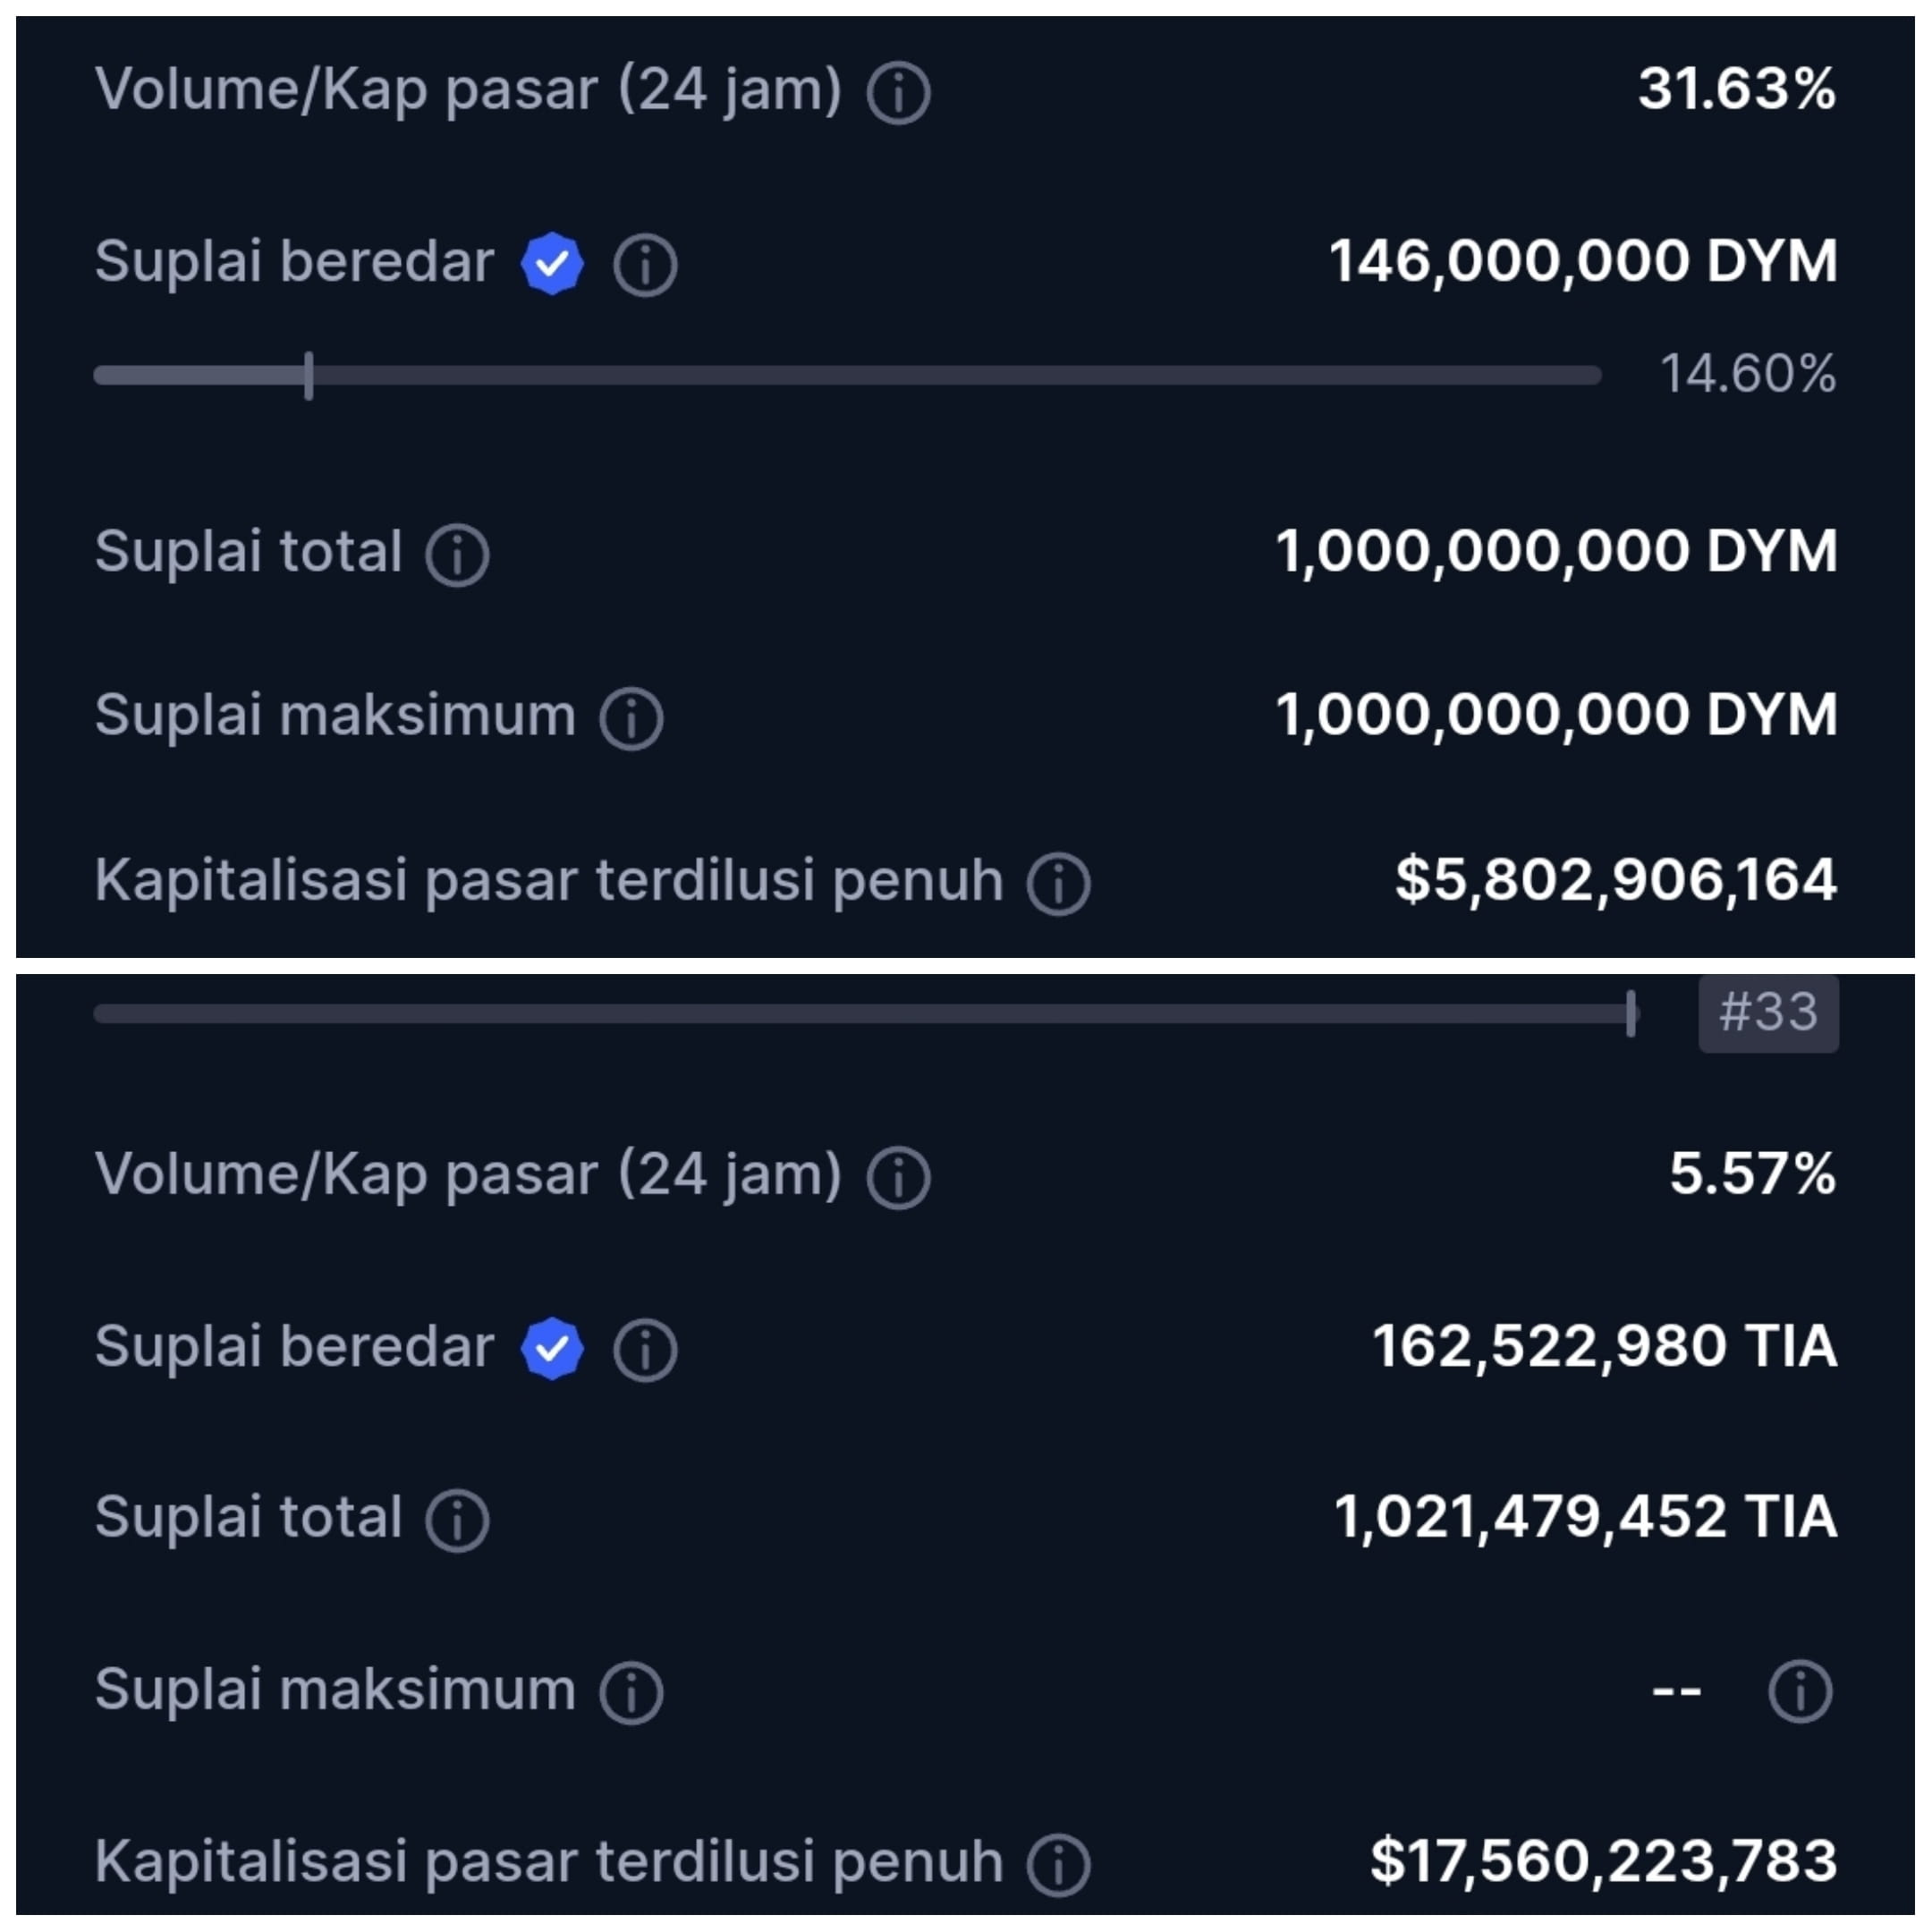Open info tooltip for DYM Suplai beredar
Image resolution: width=1932 pixels, height=1932 pixels.
645,263
